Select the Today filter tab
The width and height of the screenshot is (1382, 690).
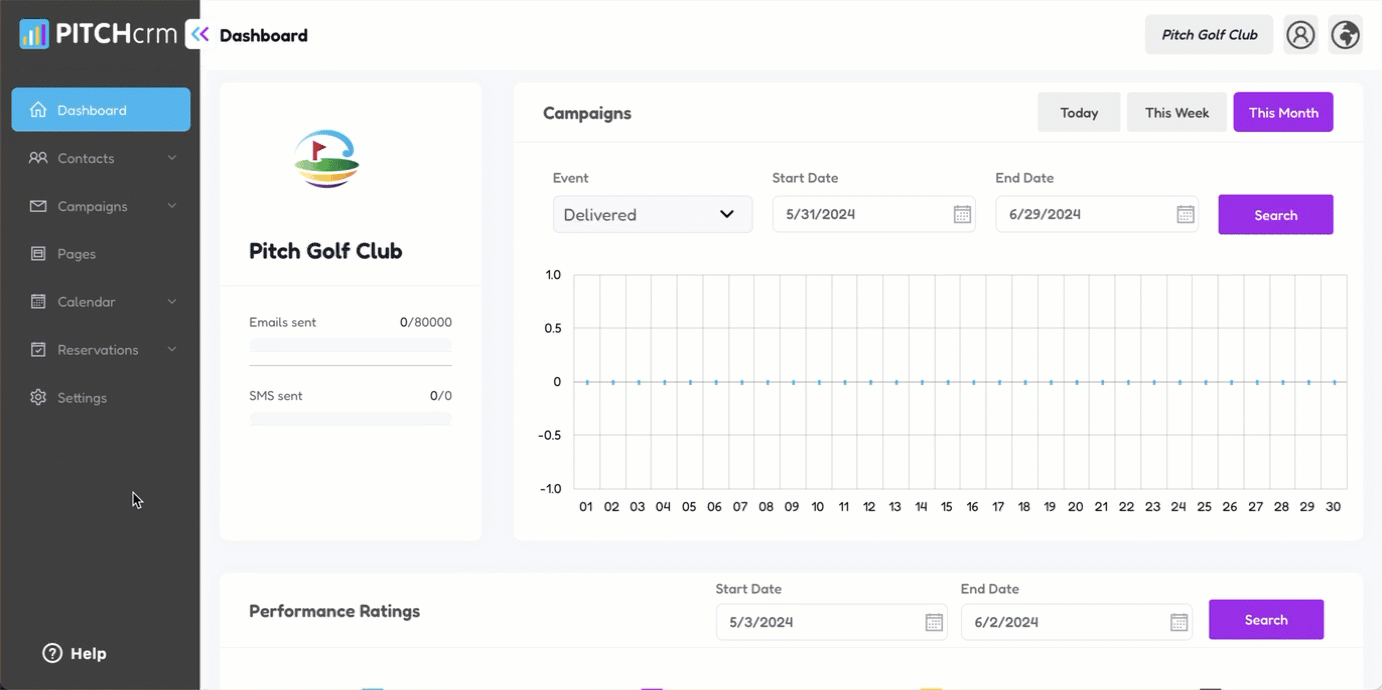[x=1078, y=113]
